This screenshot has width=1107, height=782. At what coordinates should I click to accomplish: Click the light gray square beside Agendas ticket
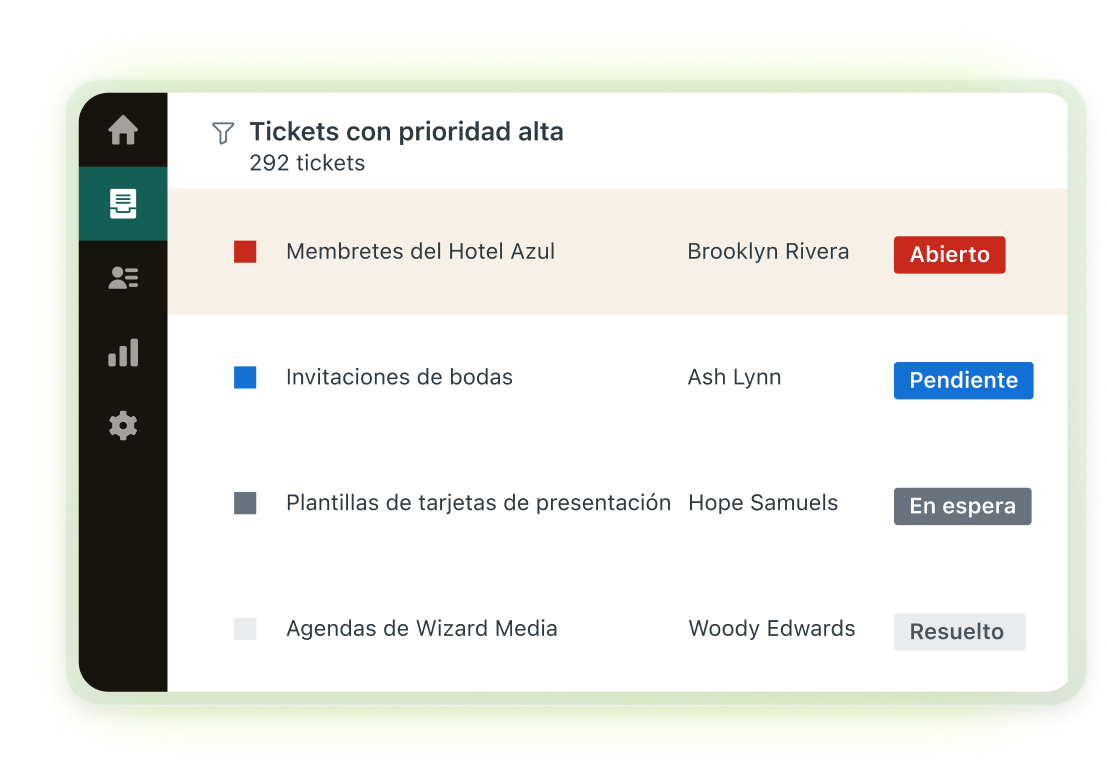point(245,629)
